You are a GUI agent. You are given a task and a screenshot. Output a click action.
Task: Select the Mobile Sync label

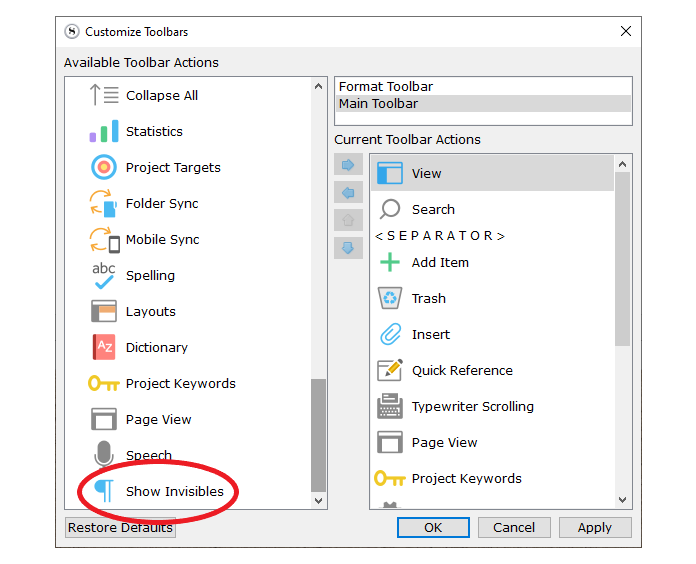pyautogui.click(x=162, y=240)
